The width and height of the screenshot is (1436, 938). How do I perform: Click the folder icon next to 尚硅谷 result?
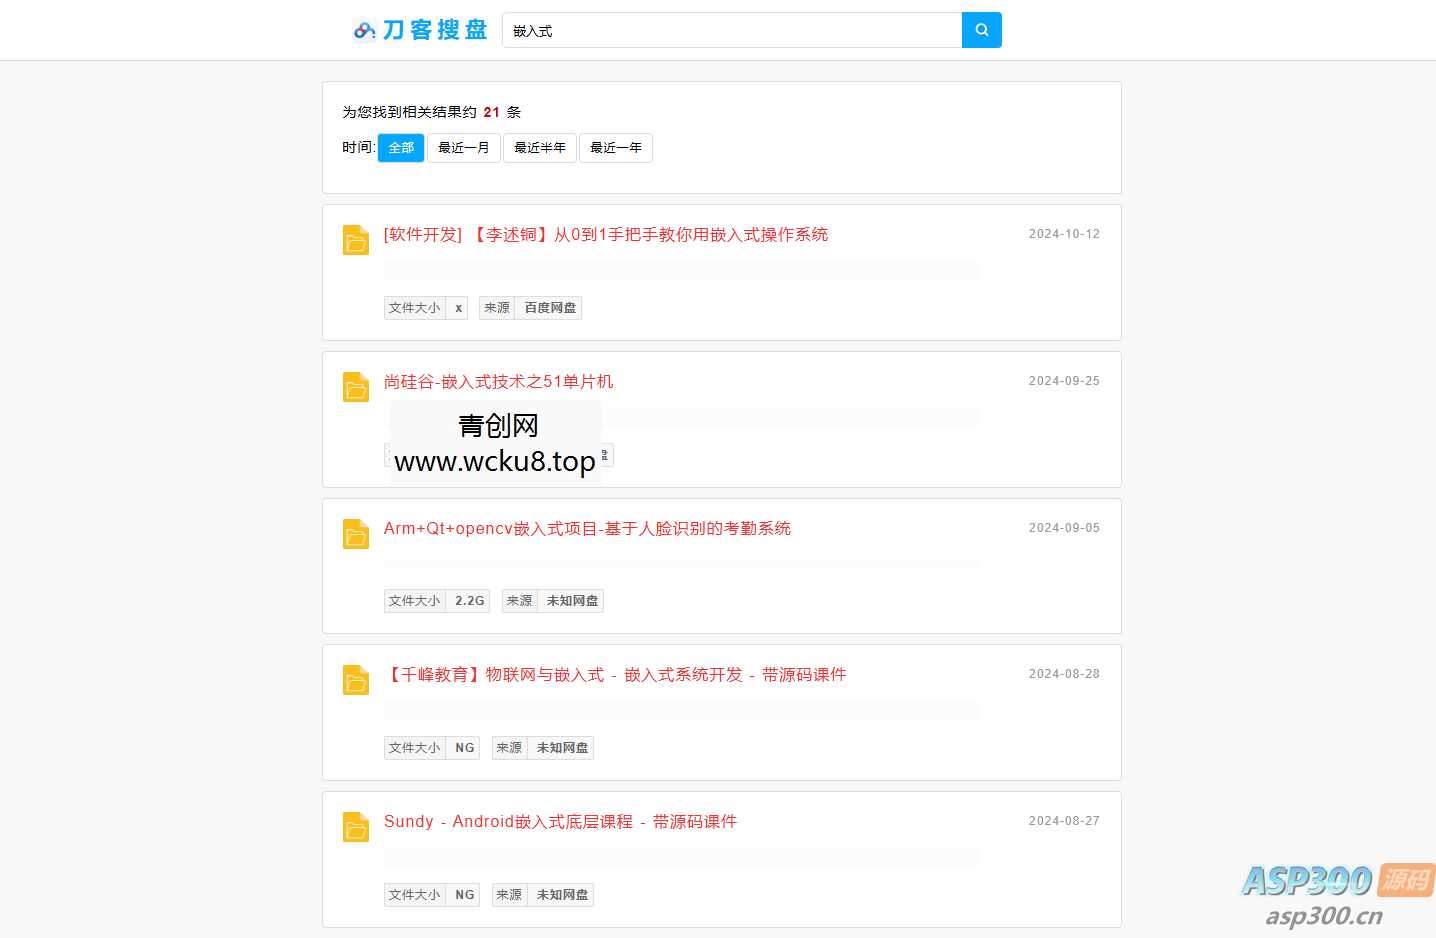(x=355, y=387)
